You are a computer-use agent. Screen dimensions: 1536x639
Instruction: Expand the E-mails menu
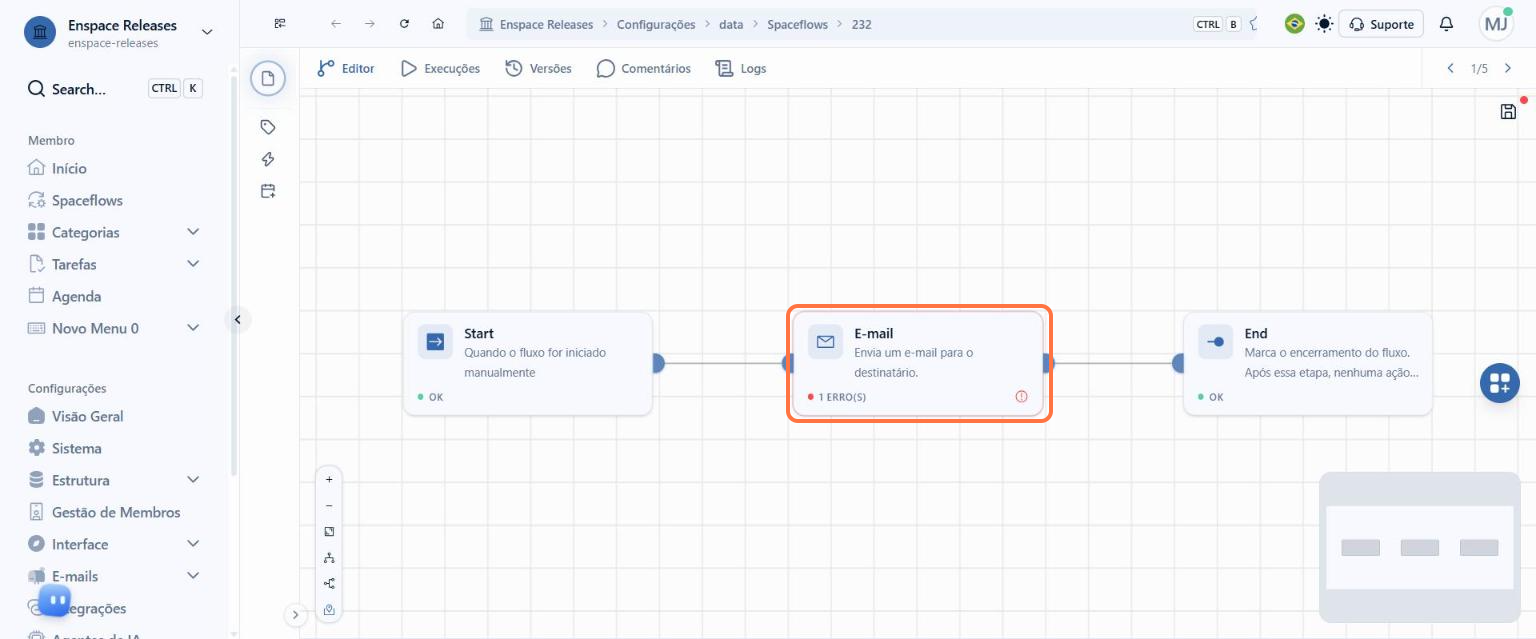coord(193,576)
